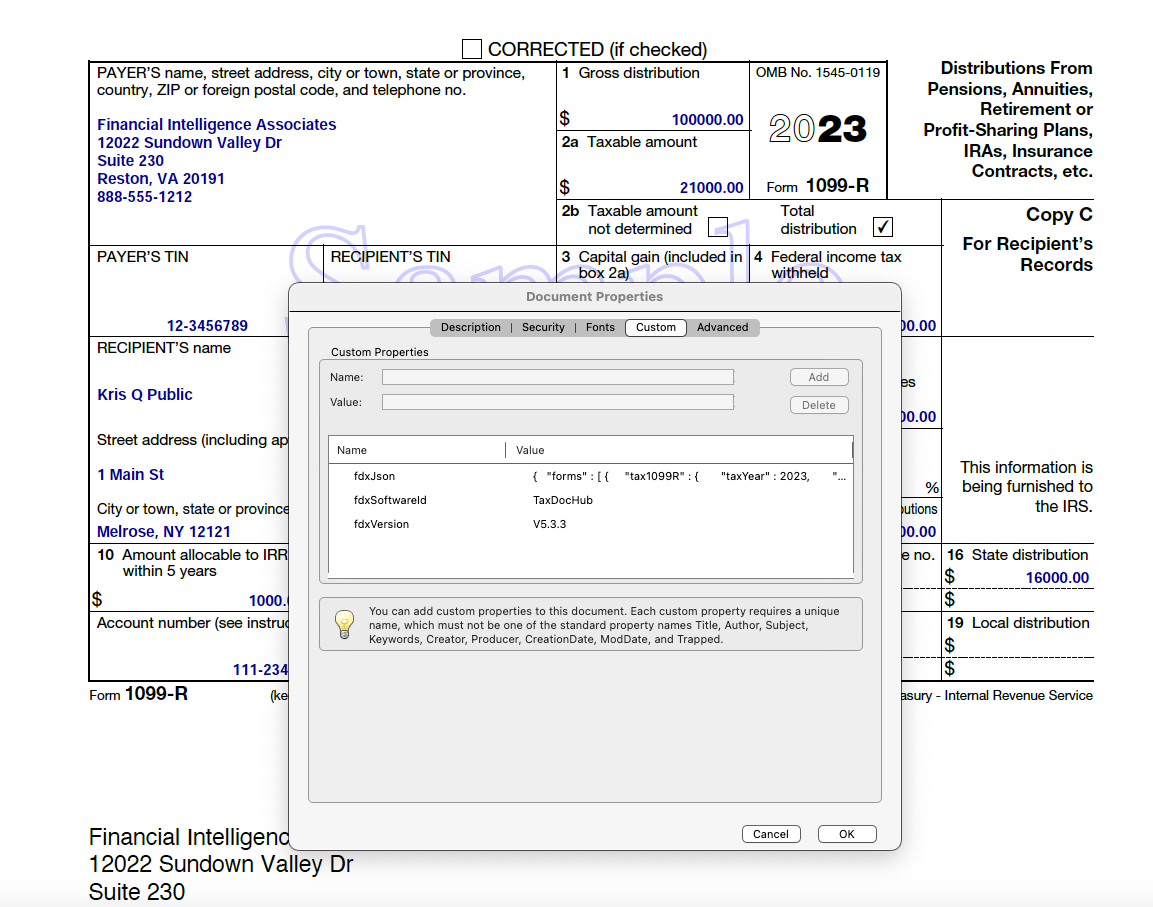The image size is (1153, 907).
Task: Sort by the Name column header
Action: (x=416, y=450)
